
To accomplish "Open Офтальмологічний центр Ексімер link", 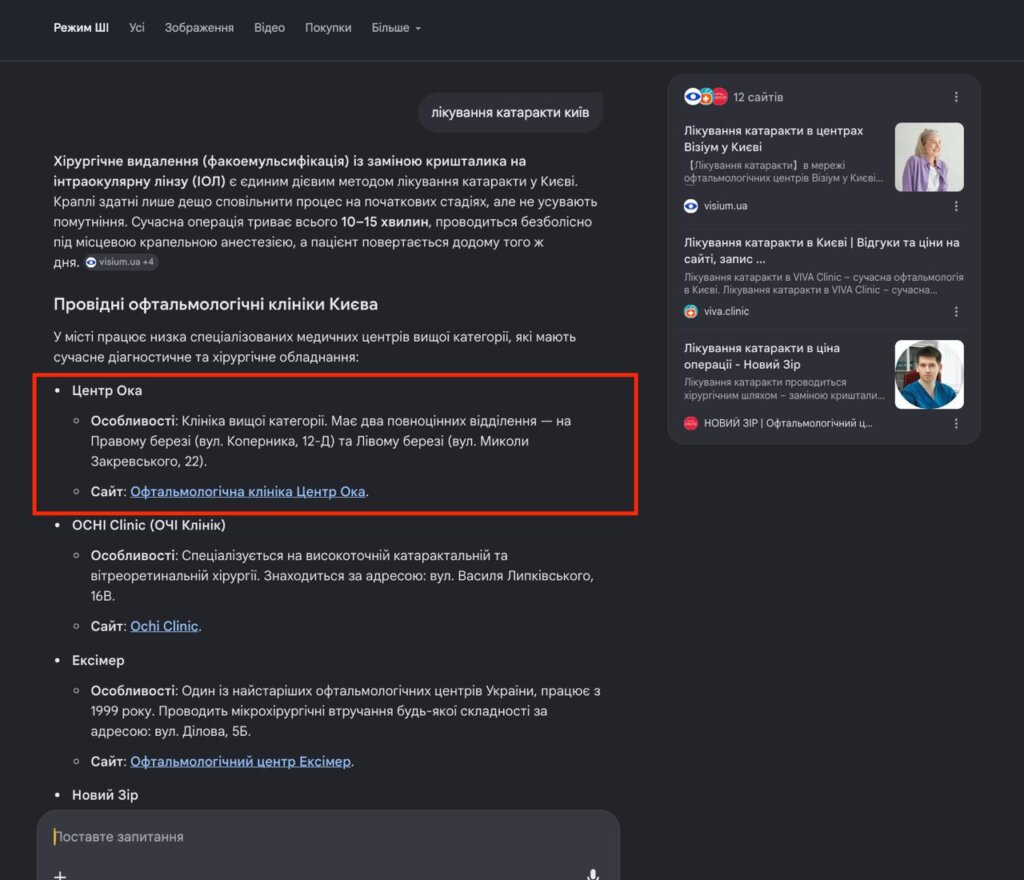I will click(x=240, y=761).
